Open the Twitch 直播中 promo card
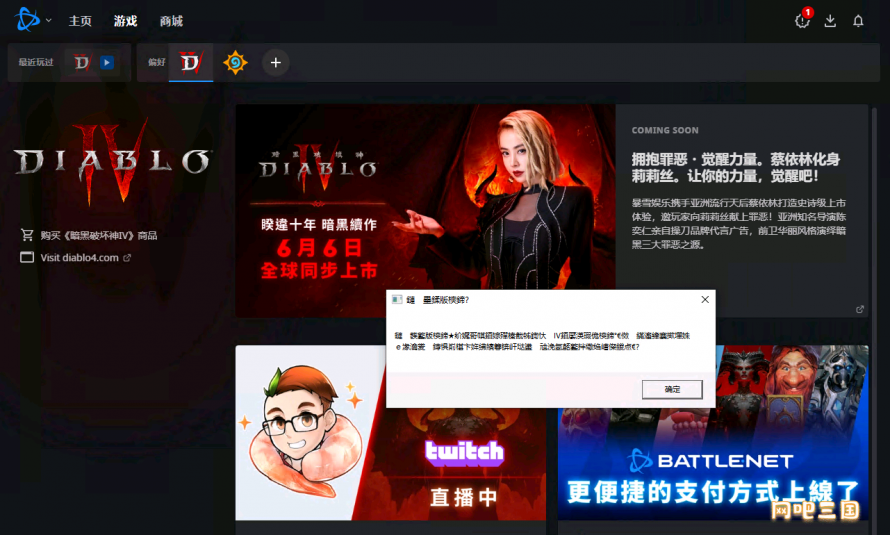 point(391,432)
